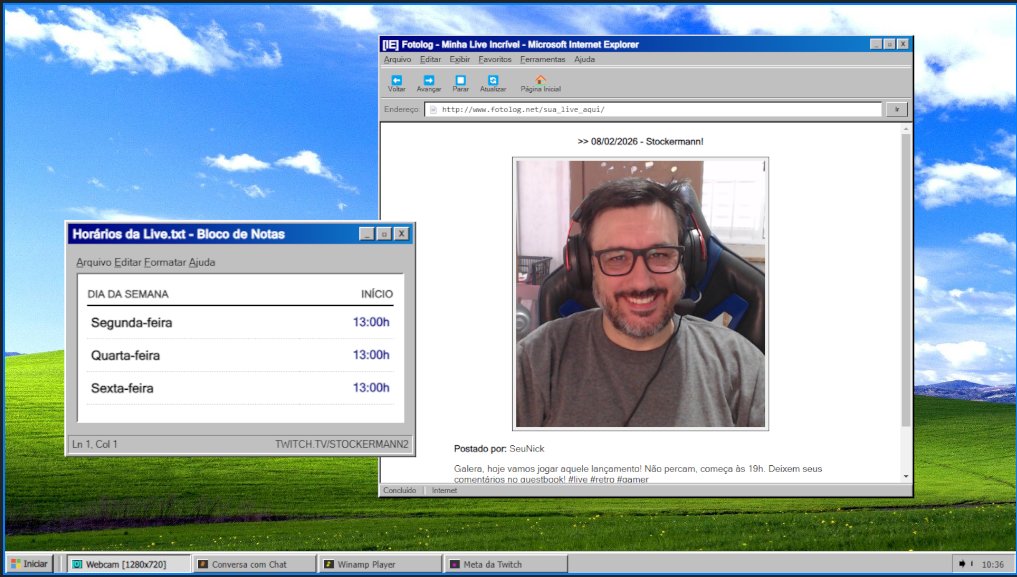
Task: Click the page icon in the address field
Action: pyautogui.click(x=433, y=110)
